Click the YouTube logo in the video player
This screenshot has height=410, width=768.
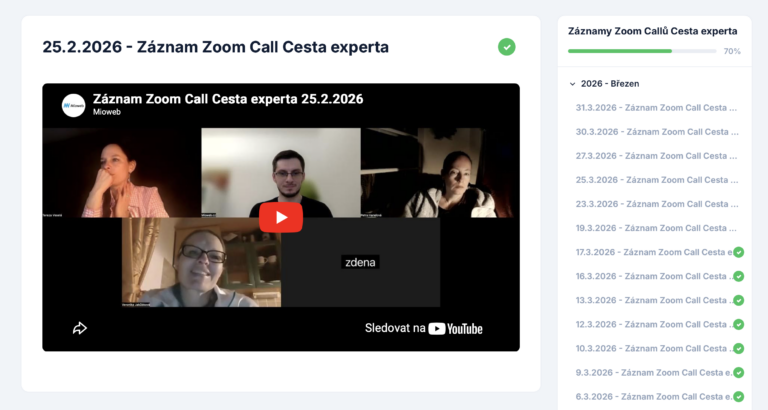coord(456,329)
